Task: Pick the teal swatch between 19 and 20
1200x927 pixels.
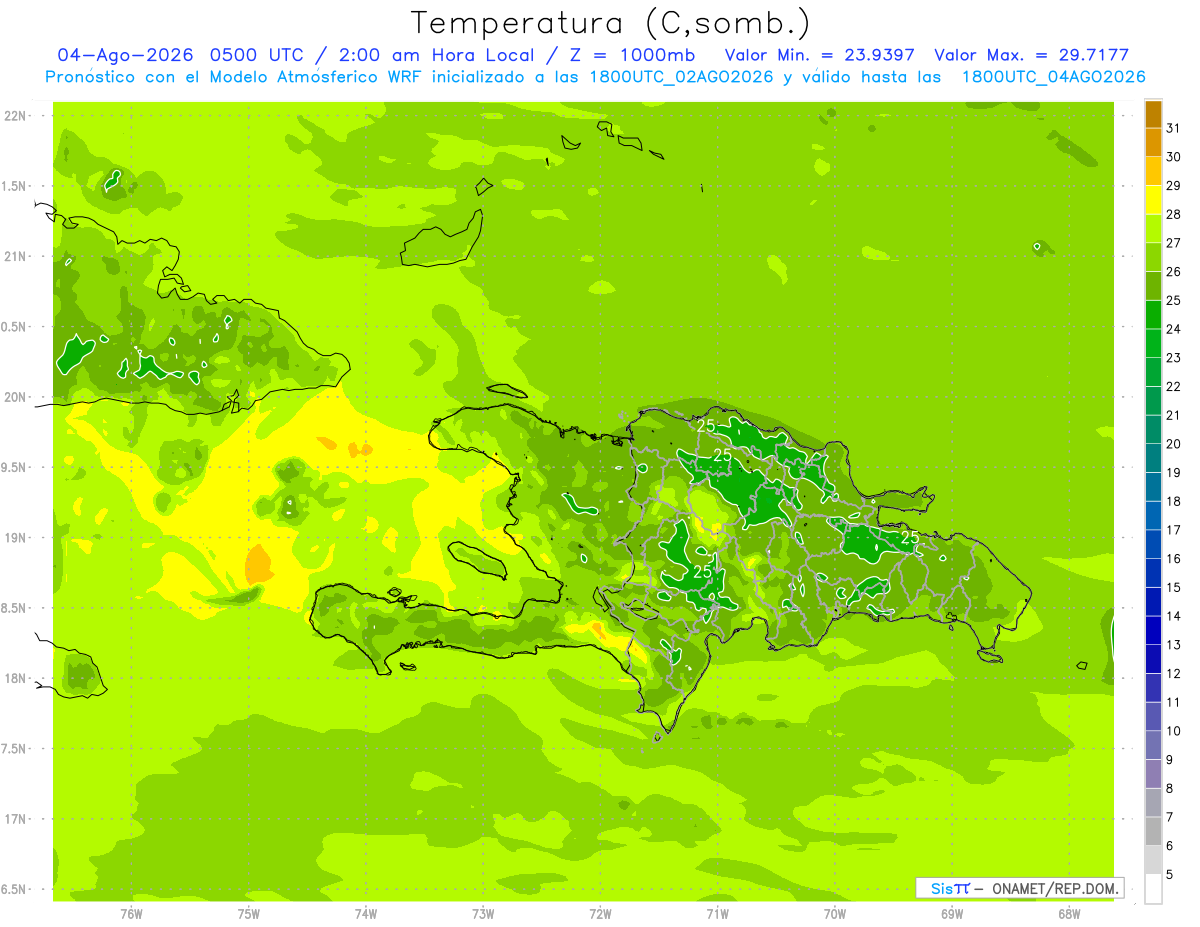Action: (x=1153, y=458)
